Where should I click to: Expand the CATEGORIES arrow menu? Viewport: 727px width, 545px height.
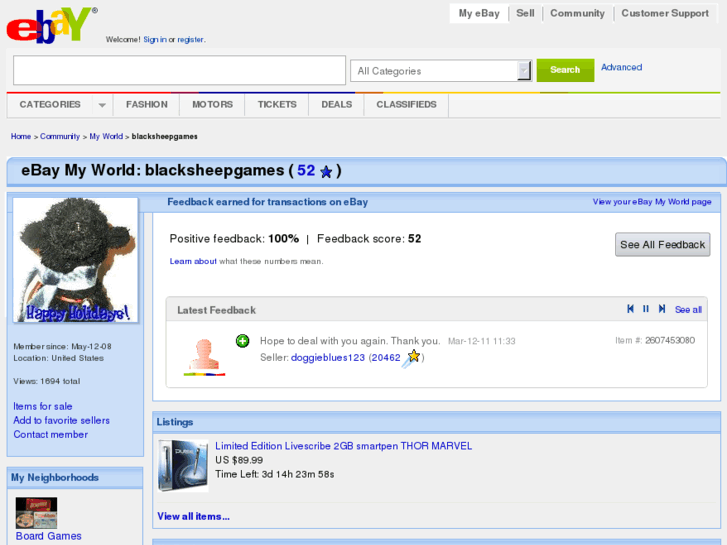[x=102, y=105]
